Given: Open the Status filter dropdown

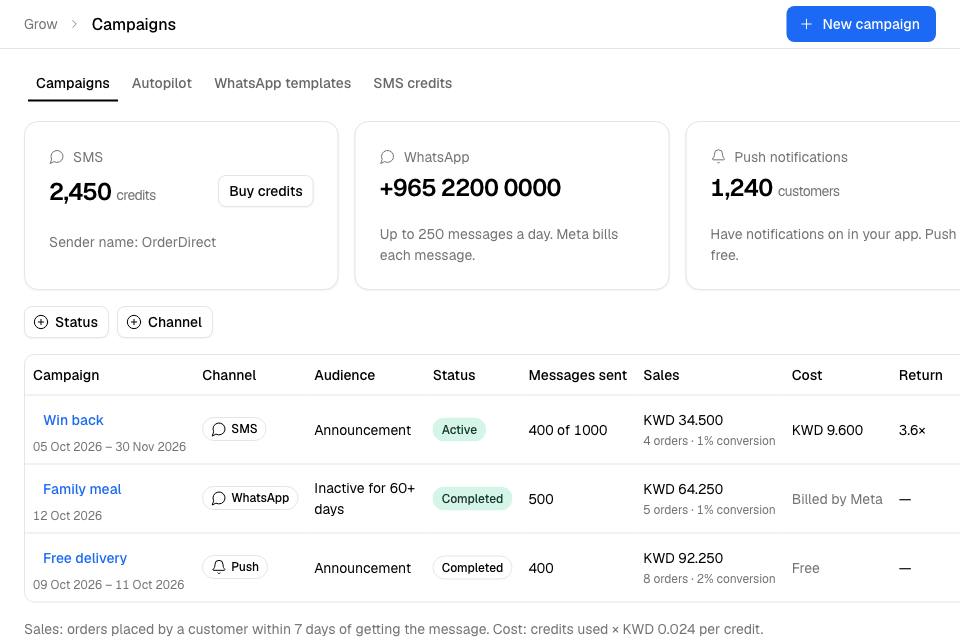Looking at the screenshot, I should (66, 322).
